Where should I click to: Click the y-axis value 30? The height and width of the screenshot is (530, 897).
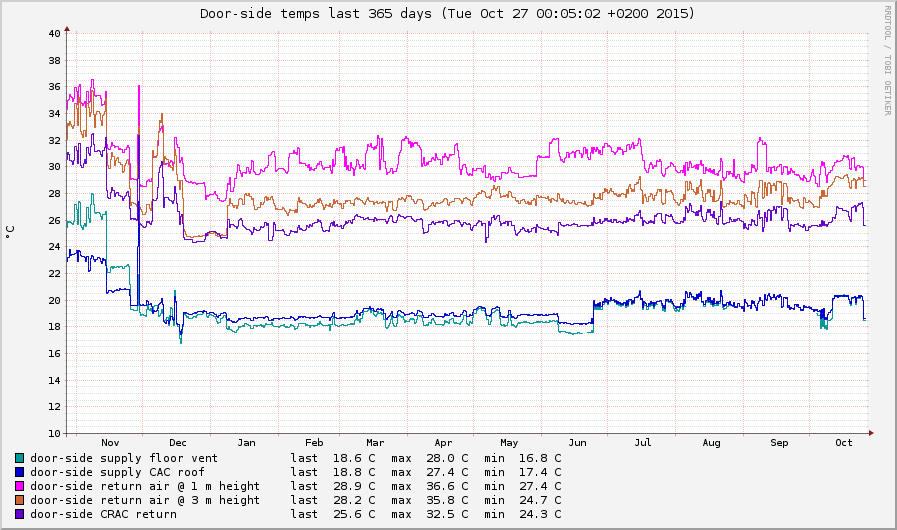[x=54, y=167]
